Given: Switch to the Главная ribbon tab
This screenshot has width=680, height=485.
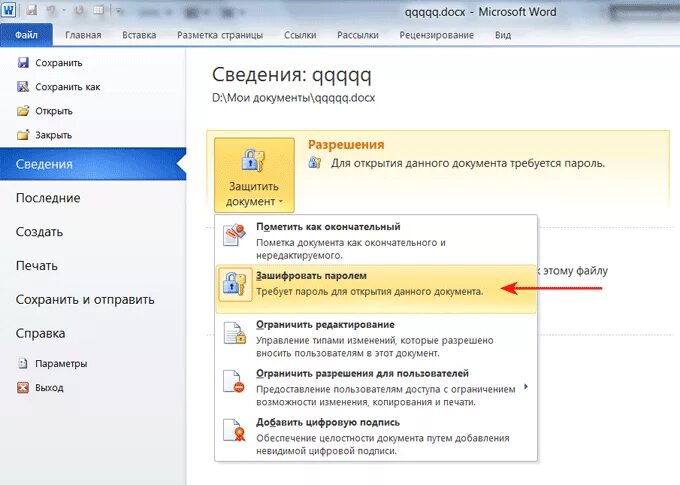Looking at the screenshot, I should click(x=83, y=35).
